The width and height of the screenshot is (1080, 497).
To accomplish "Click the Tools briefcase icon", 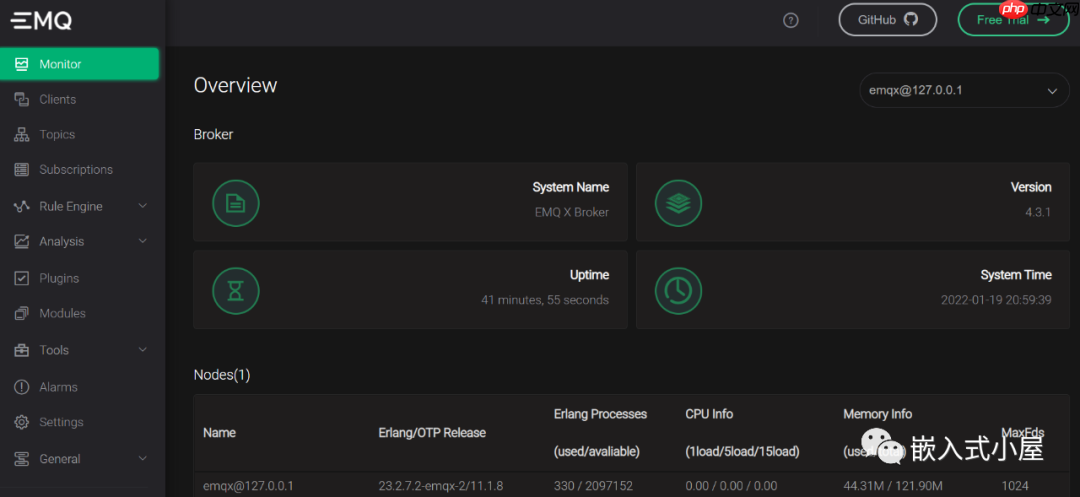I will click(22, 350).
